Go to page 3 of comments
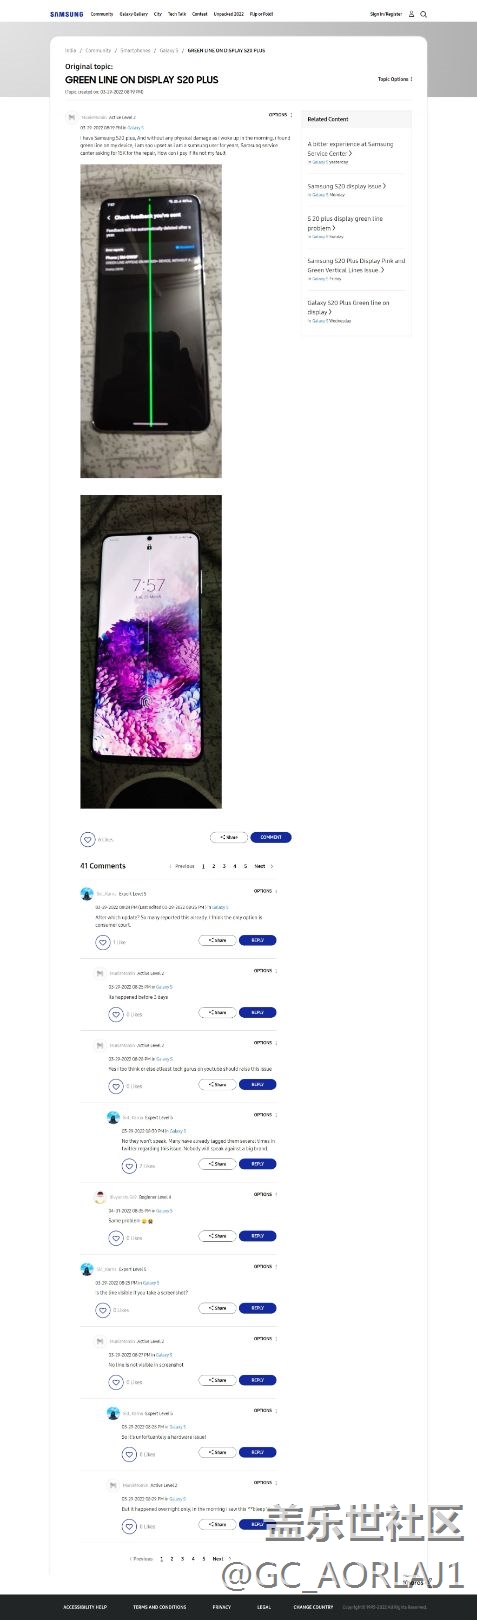This screenshot has height=1620, width=477. (224, 866)
